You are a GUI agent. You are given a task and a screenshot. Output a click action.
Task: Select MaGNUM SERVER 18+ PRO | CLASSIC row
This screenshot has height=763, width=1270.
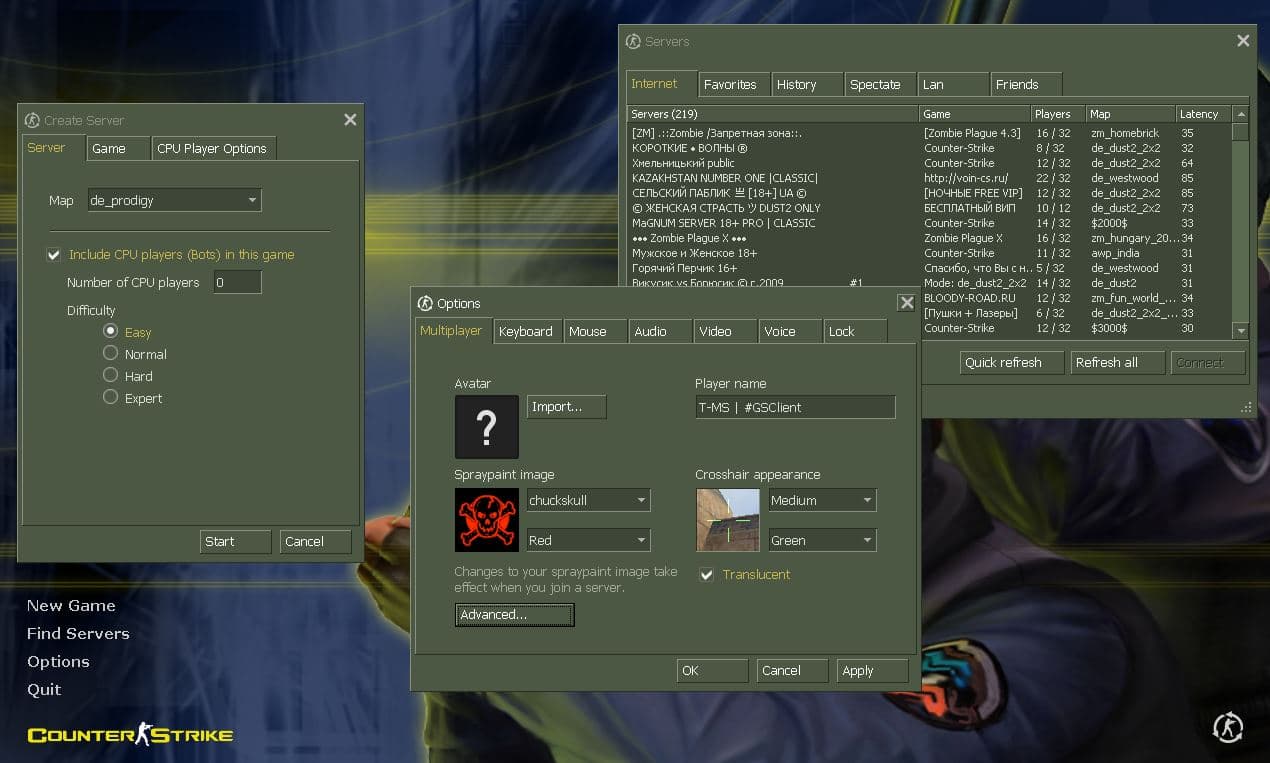tap(929, 223)
